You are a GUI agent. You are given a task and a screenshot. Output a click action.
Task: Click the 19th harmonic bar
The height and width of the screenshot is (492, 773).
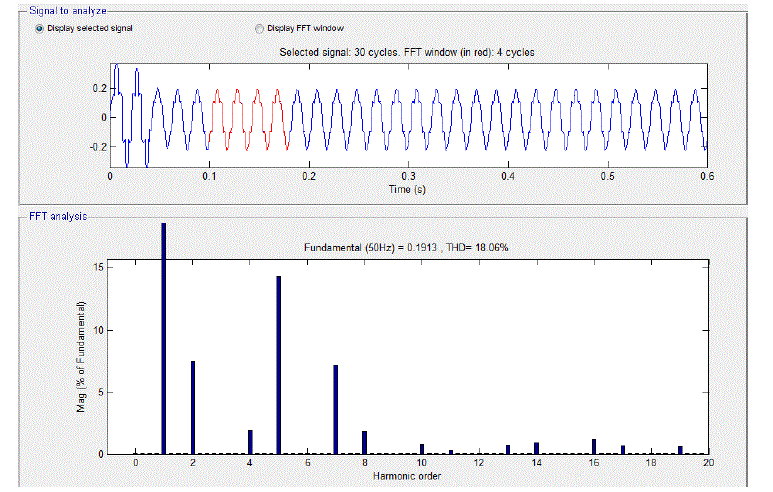[x=680, y=450]
